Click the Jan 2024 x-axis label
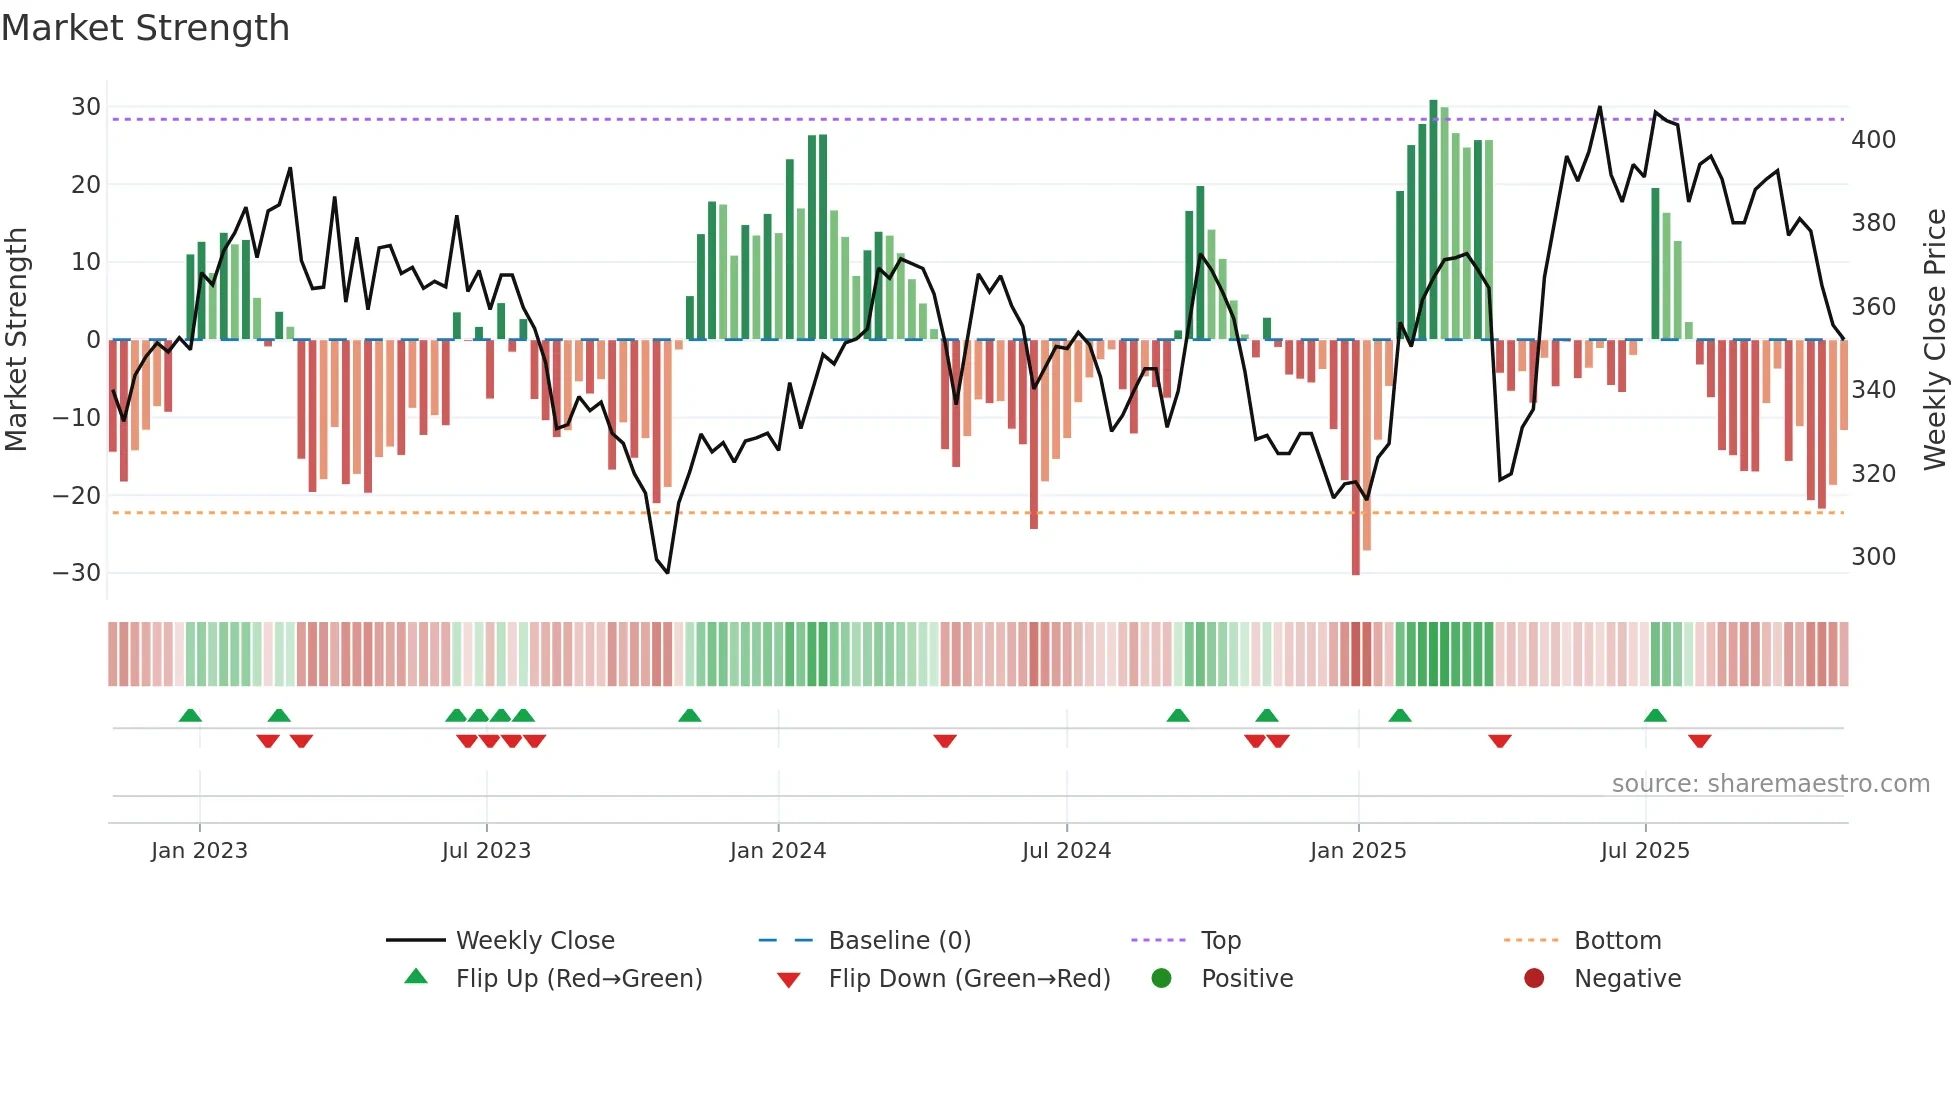Image resolution: width=1960 pixels, height=1102 pixels. click(x=777, y=850)
